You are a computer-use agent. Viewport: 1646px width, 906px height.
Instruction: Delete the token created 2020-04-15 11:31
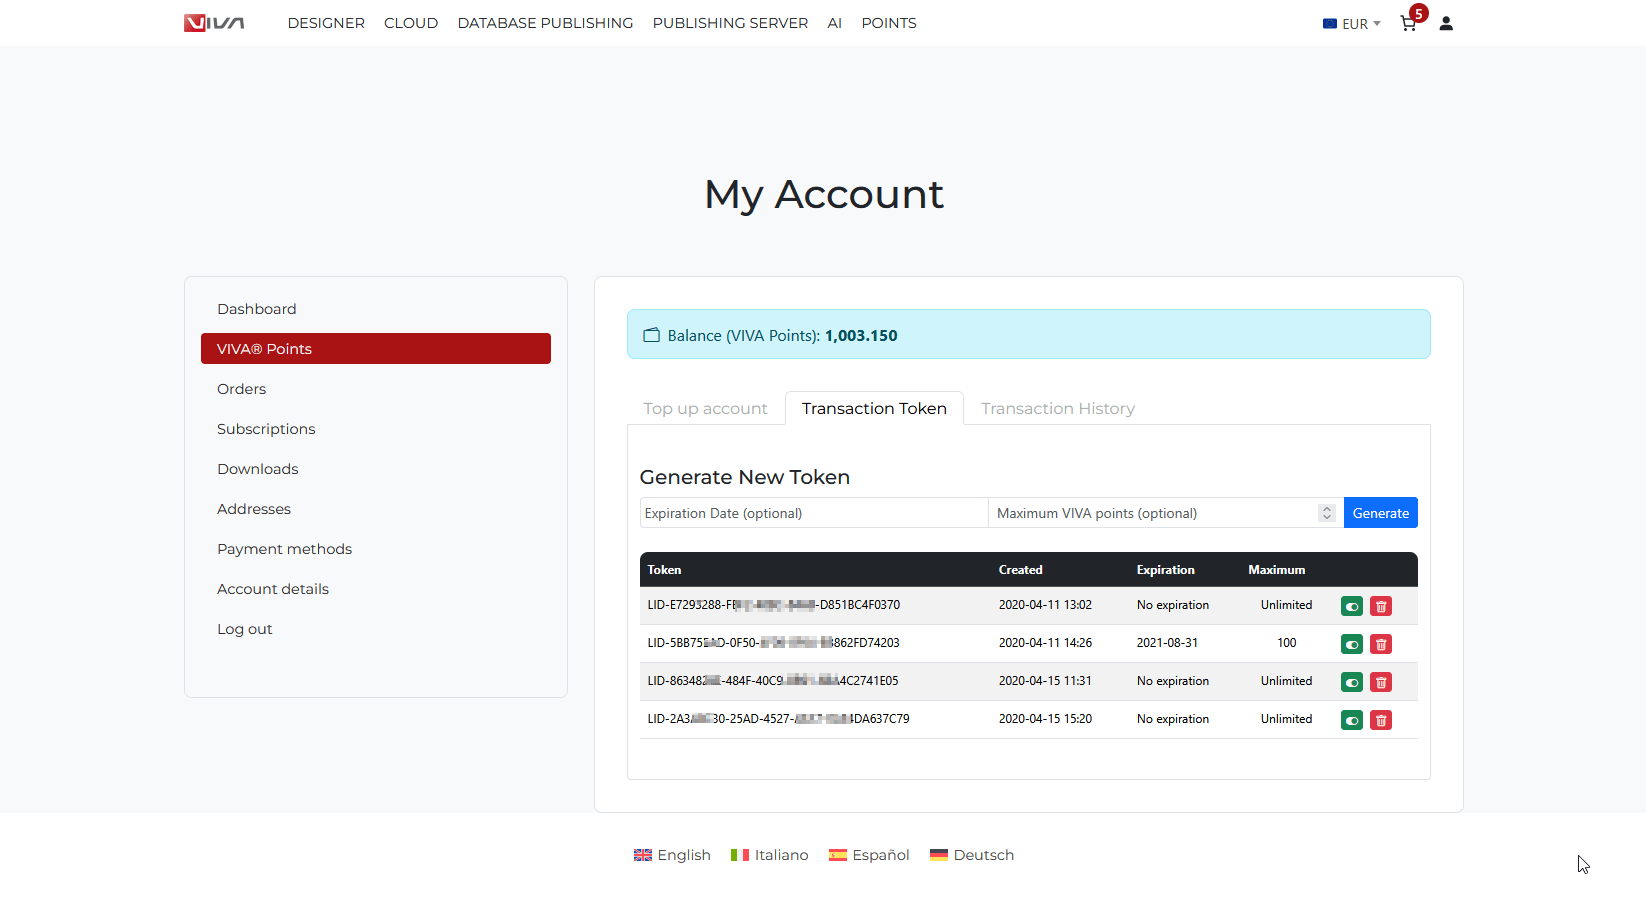[x=1381, y=682]
